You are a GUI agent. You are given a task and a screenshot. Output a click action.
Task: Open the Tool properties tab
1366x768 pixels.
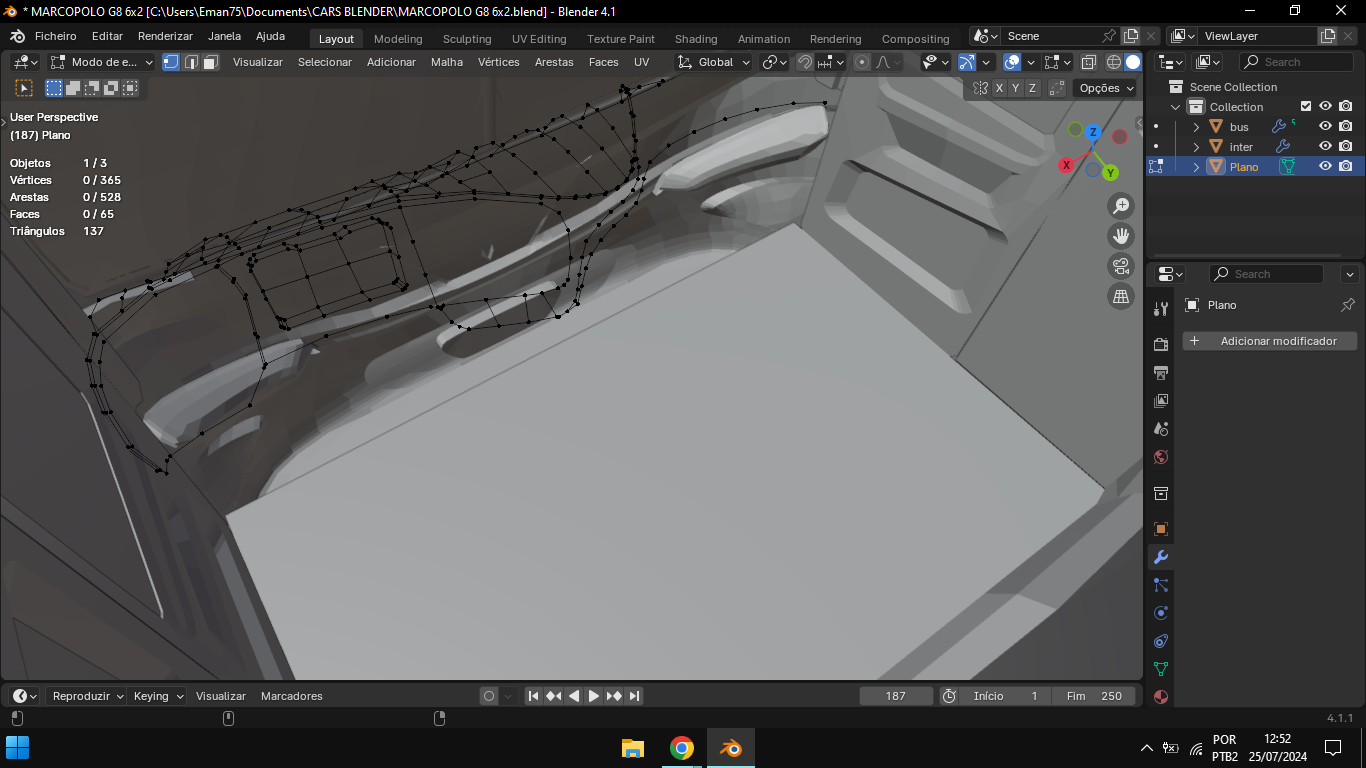[1161, 309]
